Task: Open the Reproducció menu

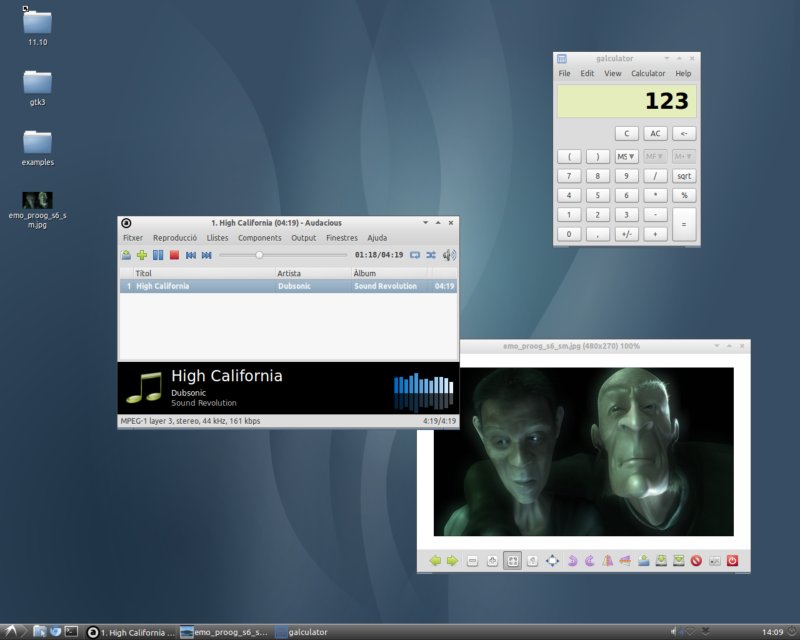Action: [x=175, y=238]
